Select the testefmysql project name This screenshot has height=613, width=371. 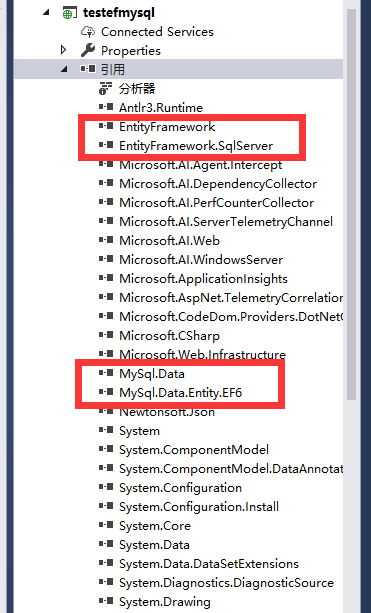pyautogui.click(x=119, y=13)
